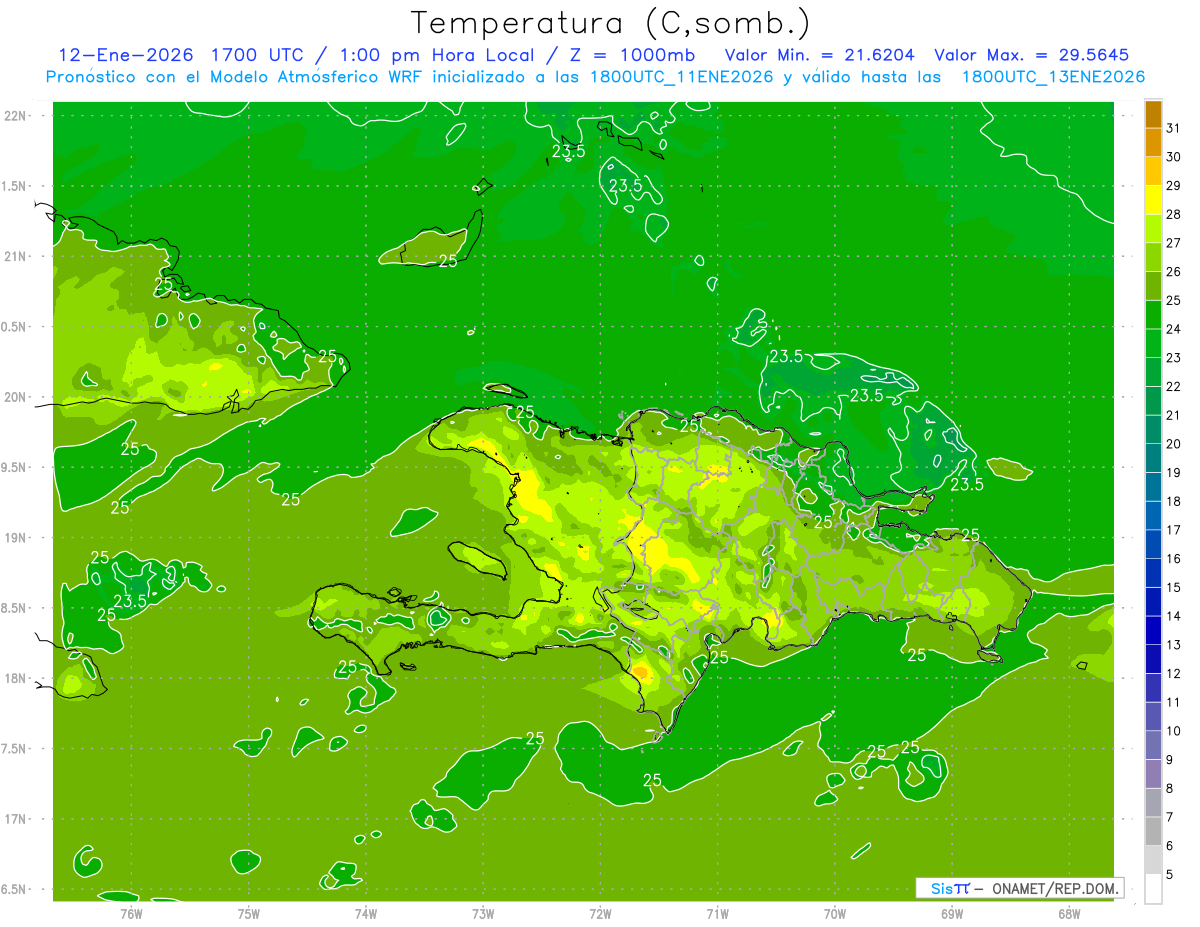Click legend value 24
Image resolution: width=1200 pixels, height=927 pixels.
[1175, 329]
